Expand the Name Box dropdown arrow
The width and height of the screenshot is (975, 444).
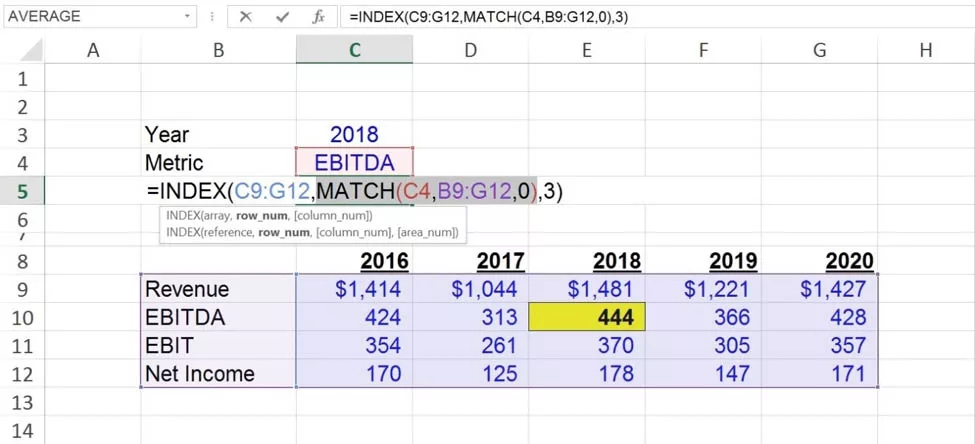pyautogui.click(x=188, y=17)
